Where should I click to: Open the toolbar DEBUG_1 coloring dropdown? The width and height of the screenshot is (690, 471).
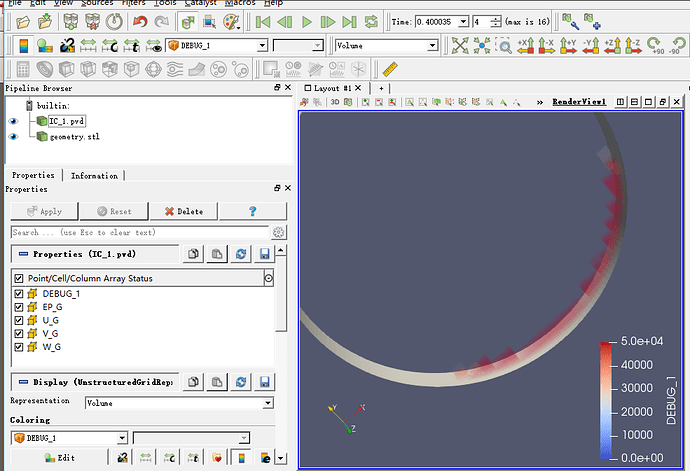pos(216,45)
